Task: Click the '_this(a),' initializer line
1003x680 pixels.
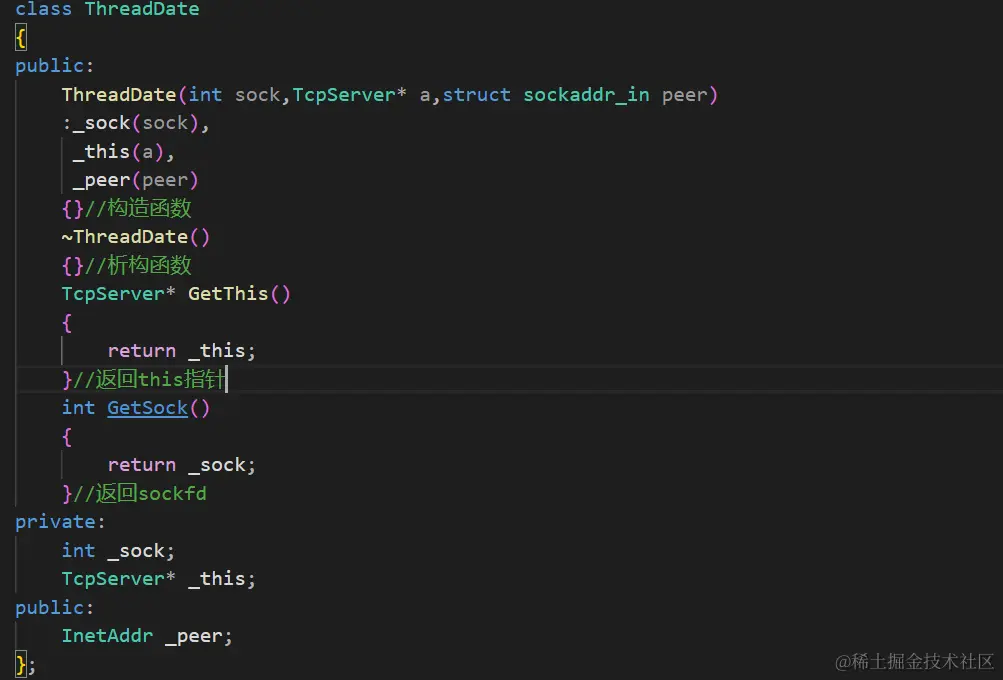Action: (x=123, y=152)
